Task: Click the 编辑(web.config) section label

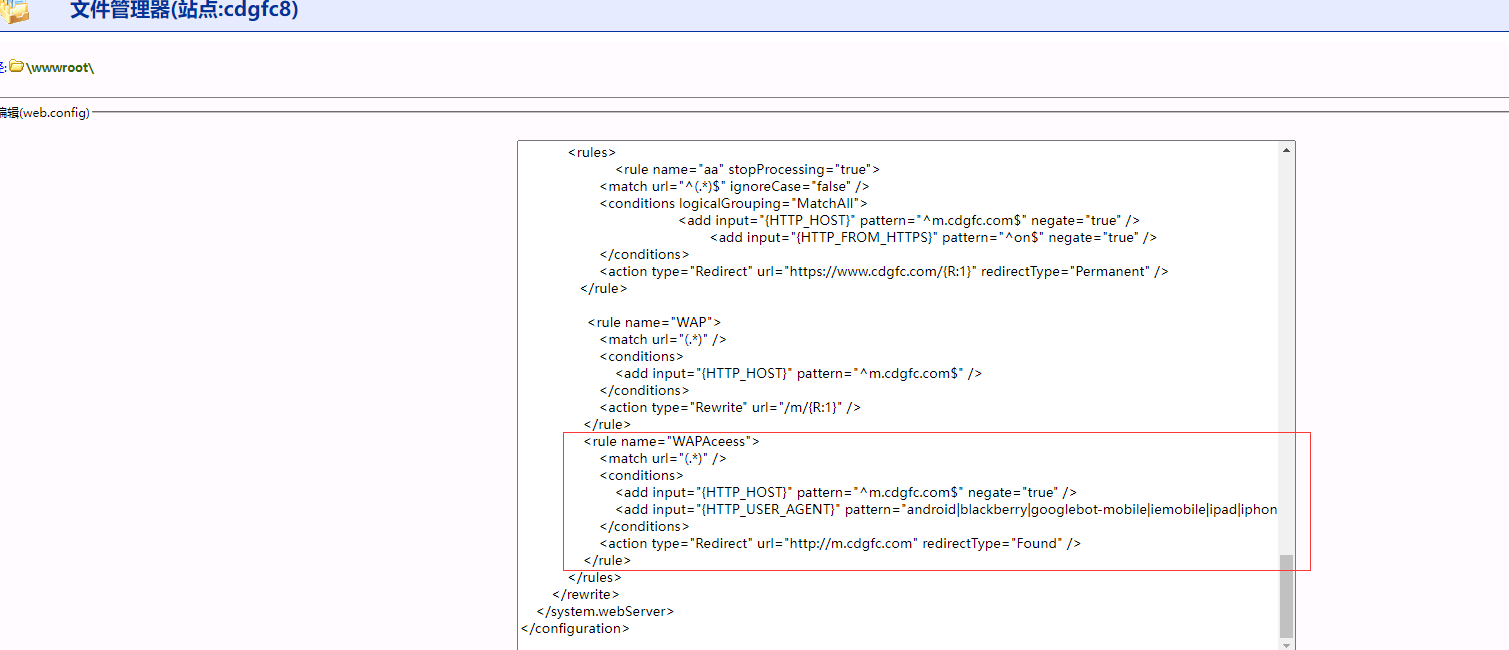Action: [x=45, y=113]
